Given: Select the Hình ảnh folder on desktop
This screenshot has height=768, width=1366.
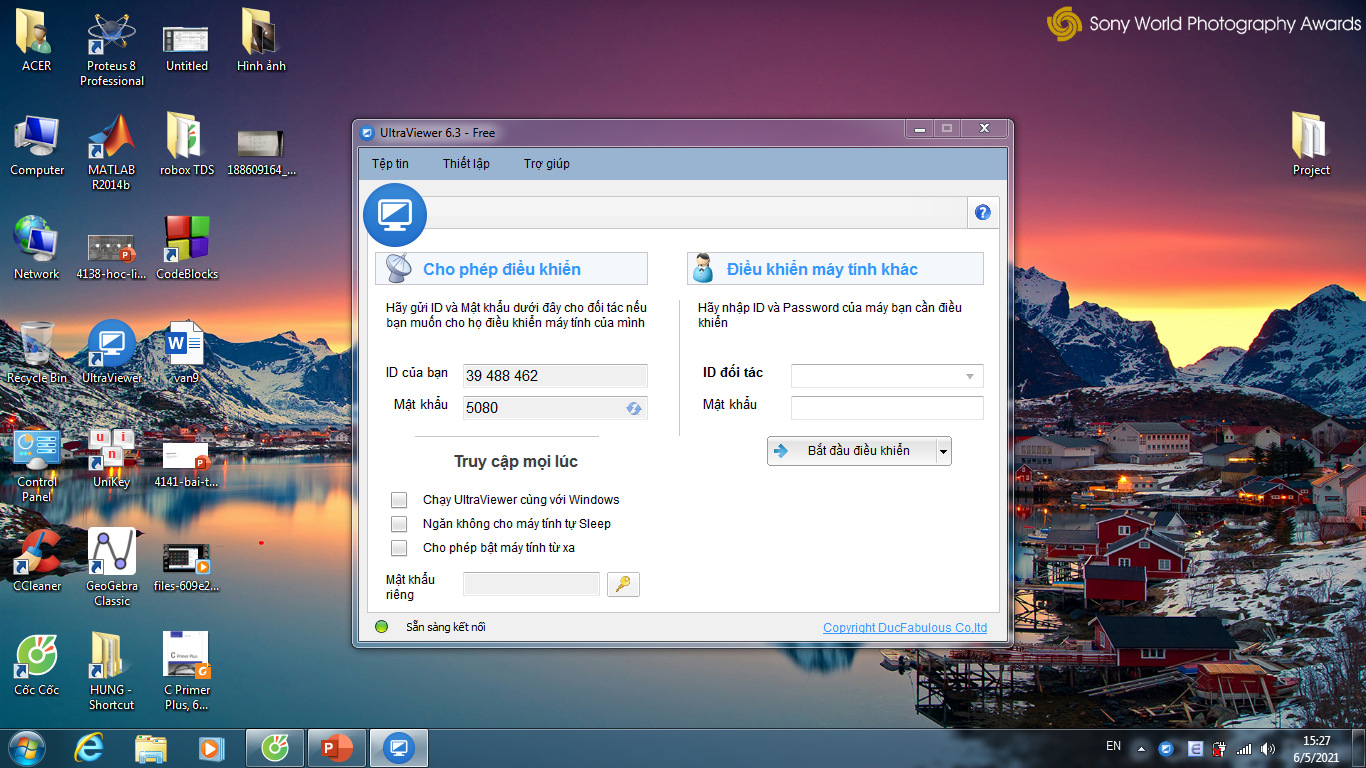Looking at the screenshot, I should coord(261,41).
